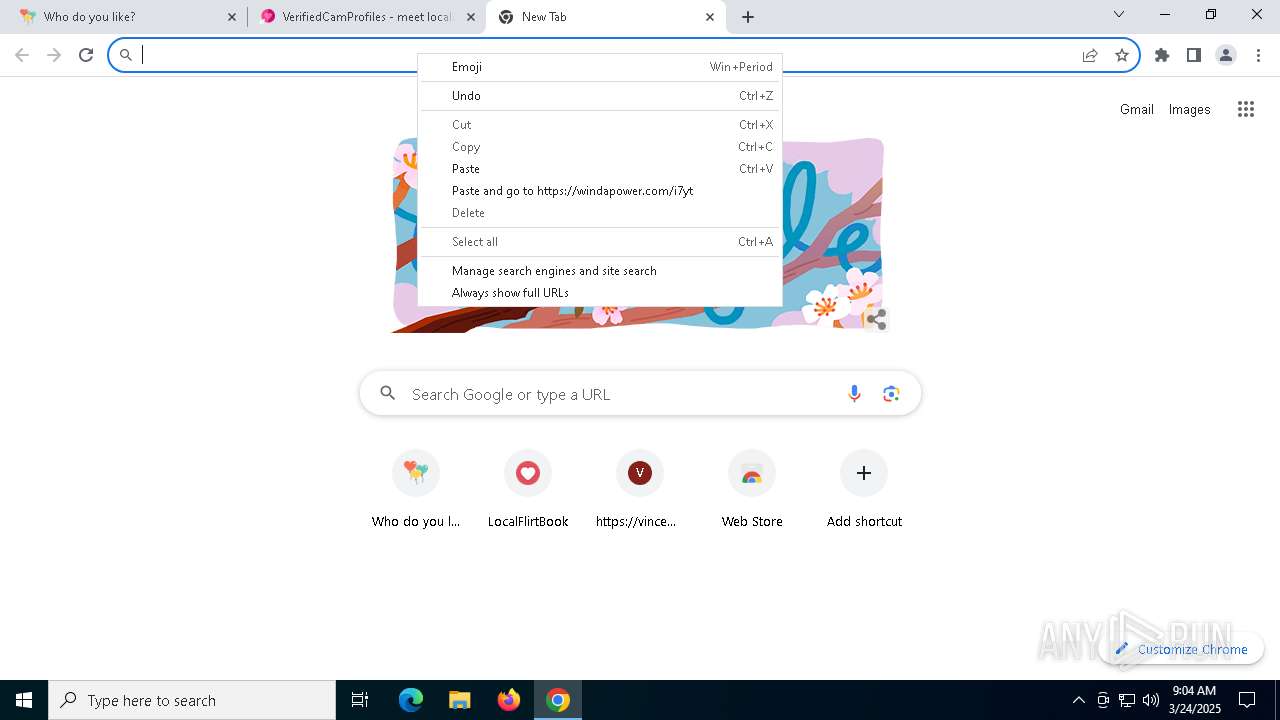This screenshot has height=720, width=1280.
Task: Bookmark this tab with the star icon
Action: pyautogui.click(x=1122, y=55)
